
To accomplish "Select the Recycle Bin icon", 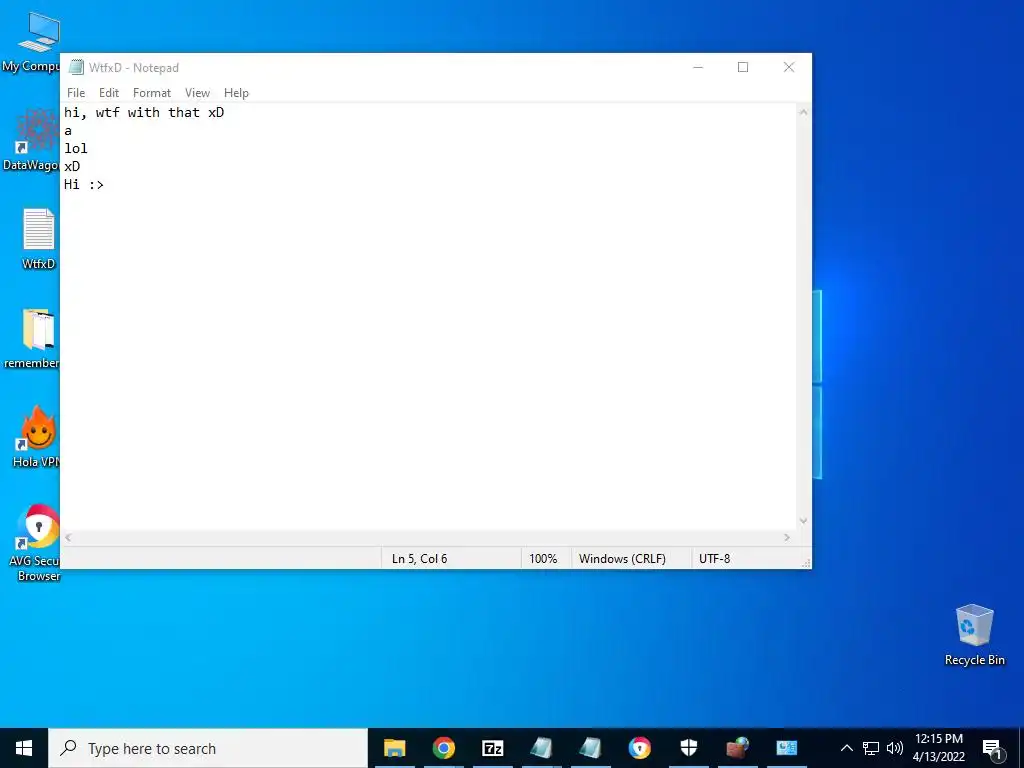I will [974, 635].
